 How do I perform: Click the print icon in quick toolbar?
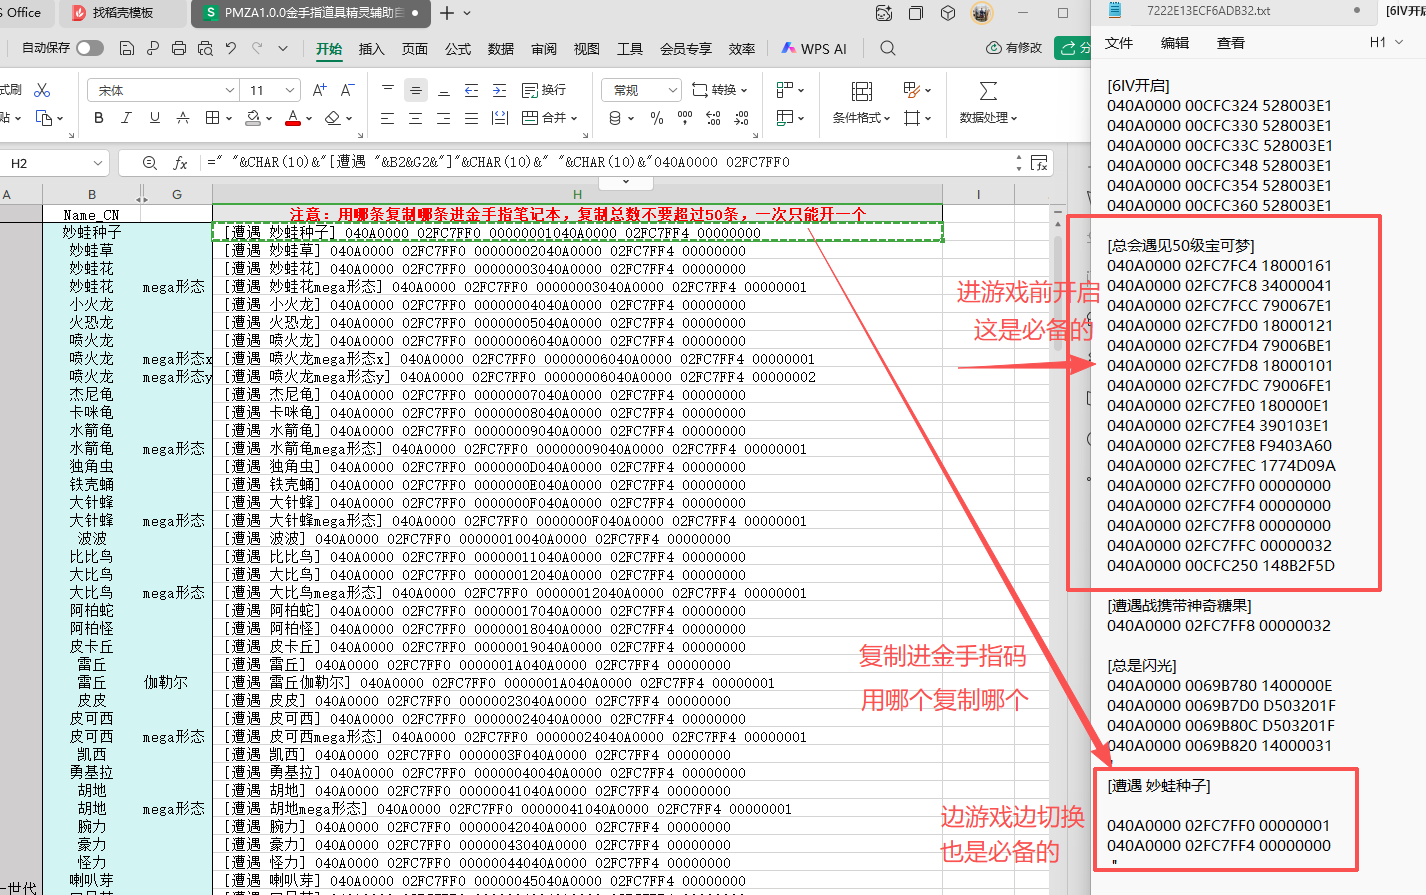tap(179, 48)
